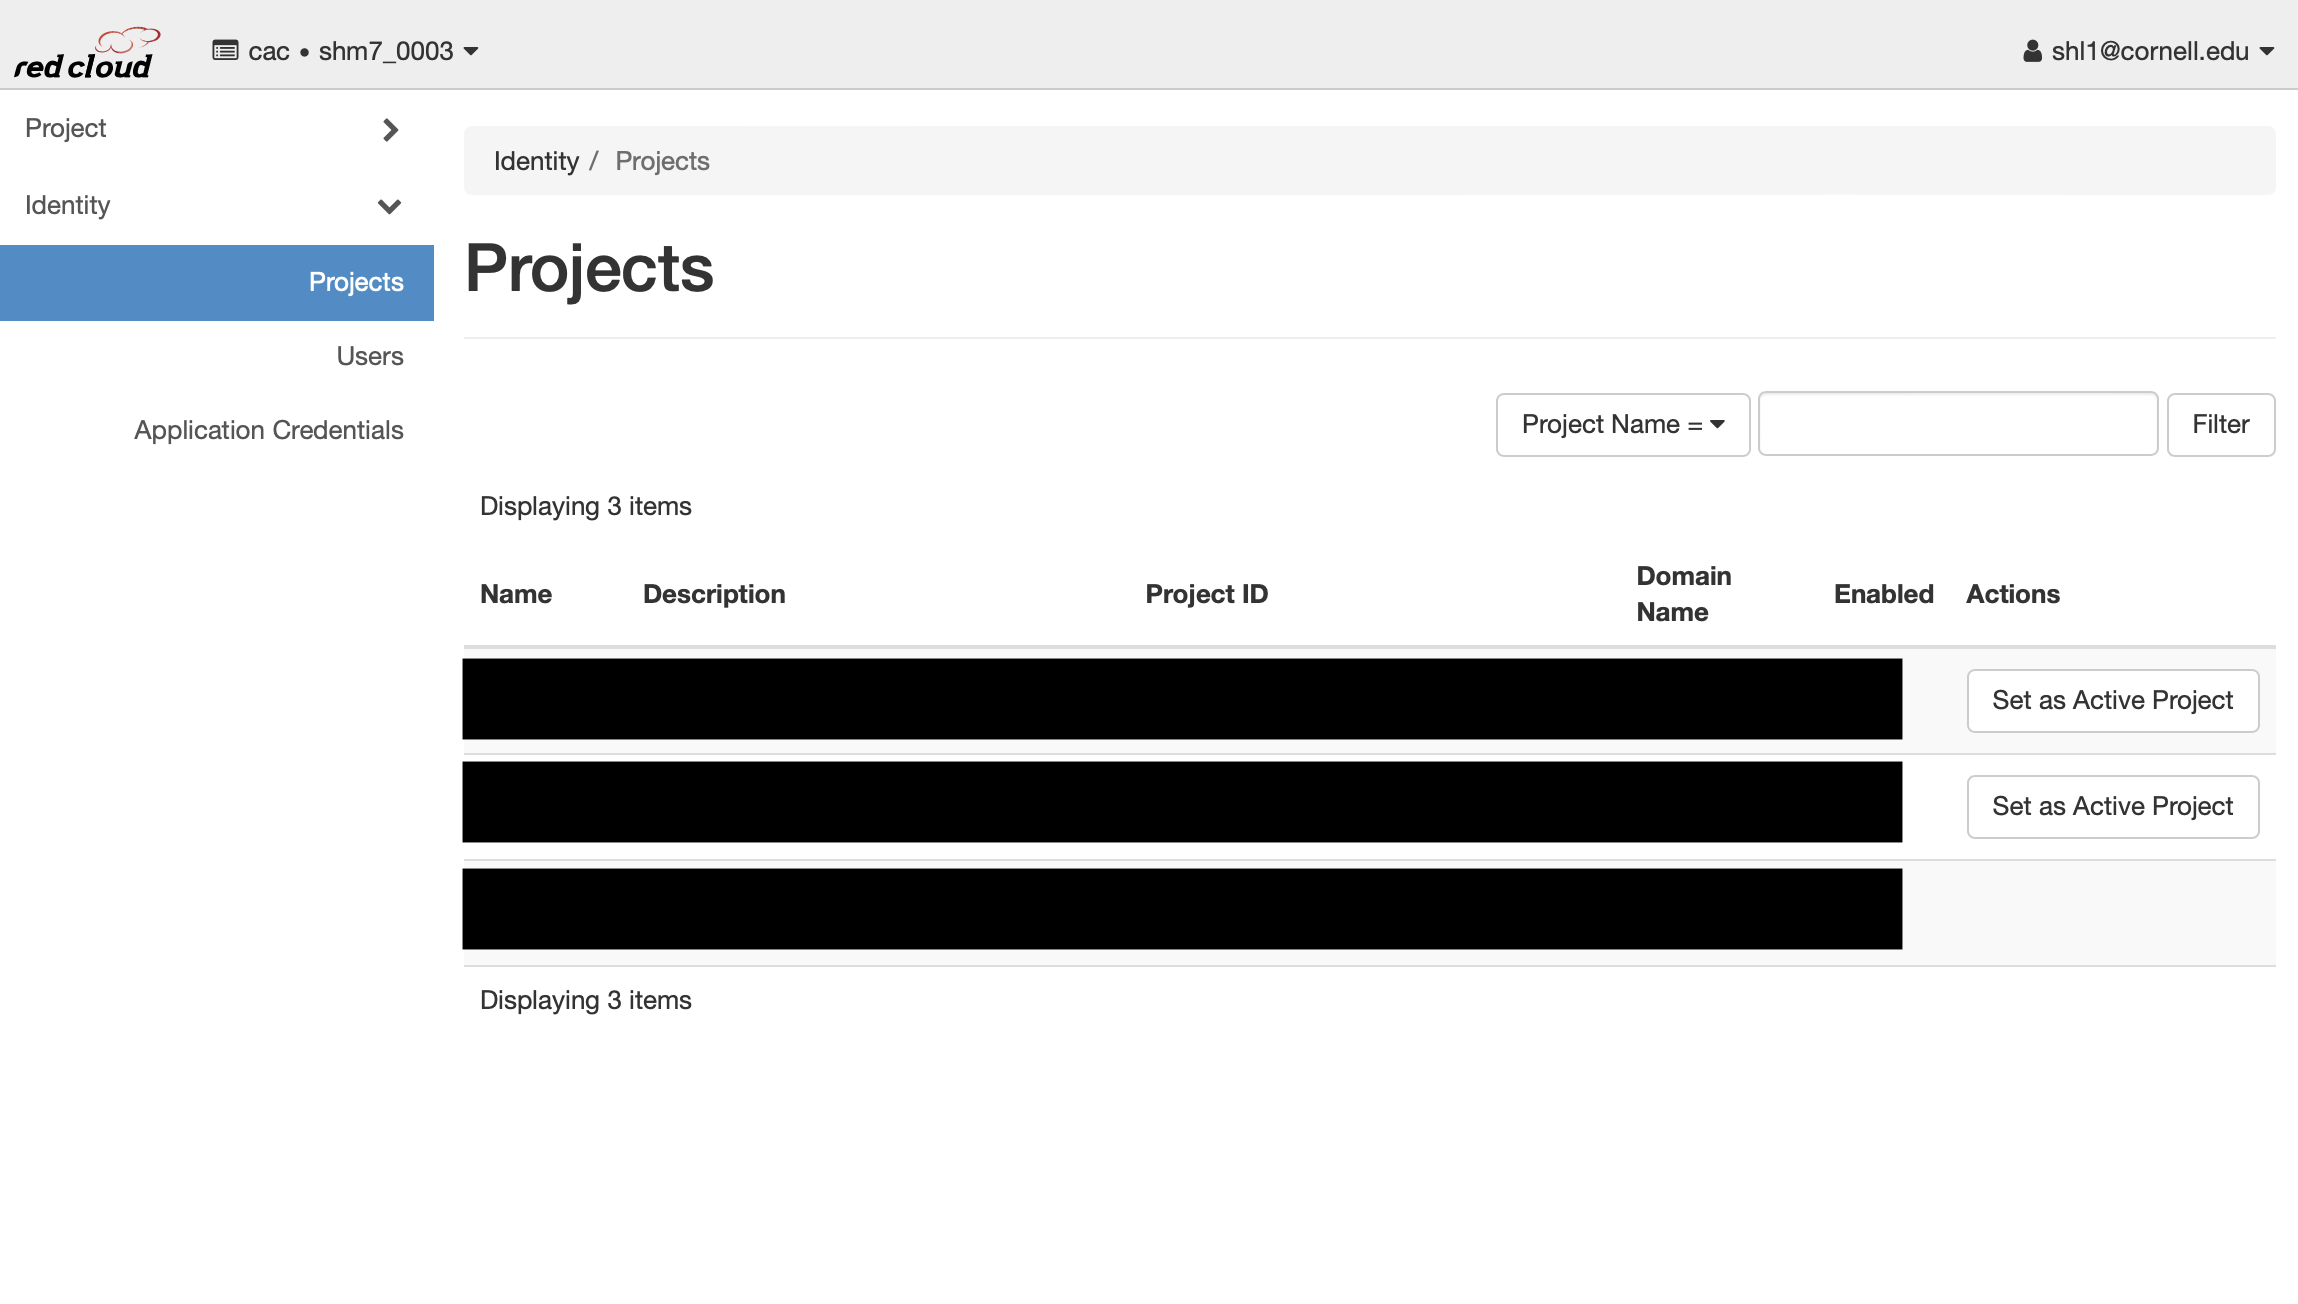Click the Application Credentials link
Screen dimensions: 2298x1304
click(268, 429)
